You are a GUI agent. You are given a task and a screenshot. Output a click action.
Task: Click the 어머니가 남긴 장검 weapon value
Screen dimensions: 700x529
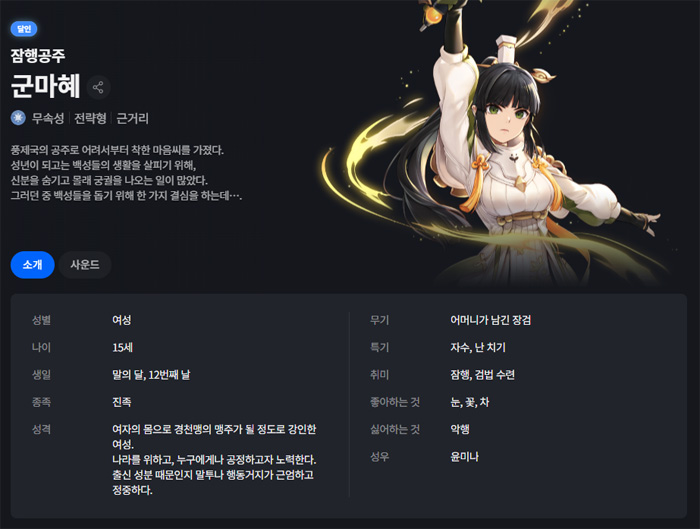point(491,320)
